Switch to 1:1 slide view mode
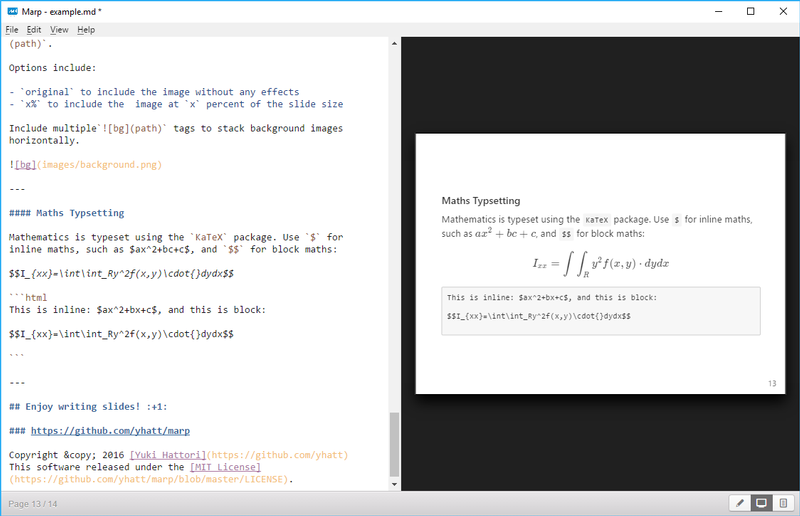The image size is (800, 516). point(761,504)
